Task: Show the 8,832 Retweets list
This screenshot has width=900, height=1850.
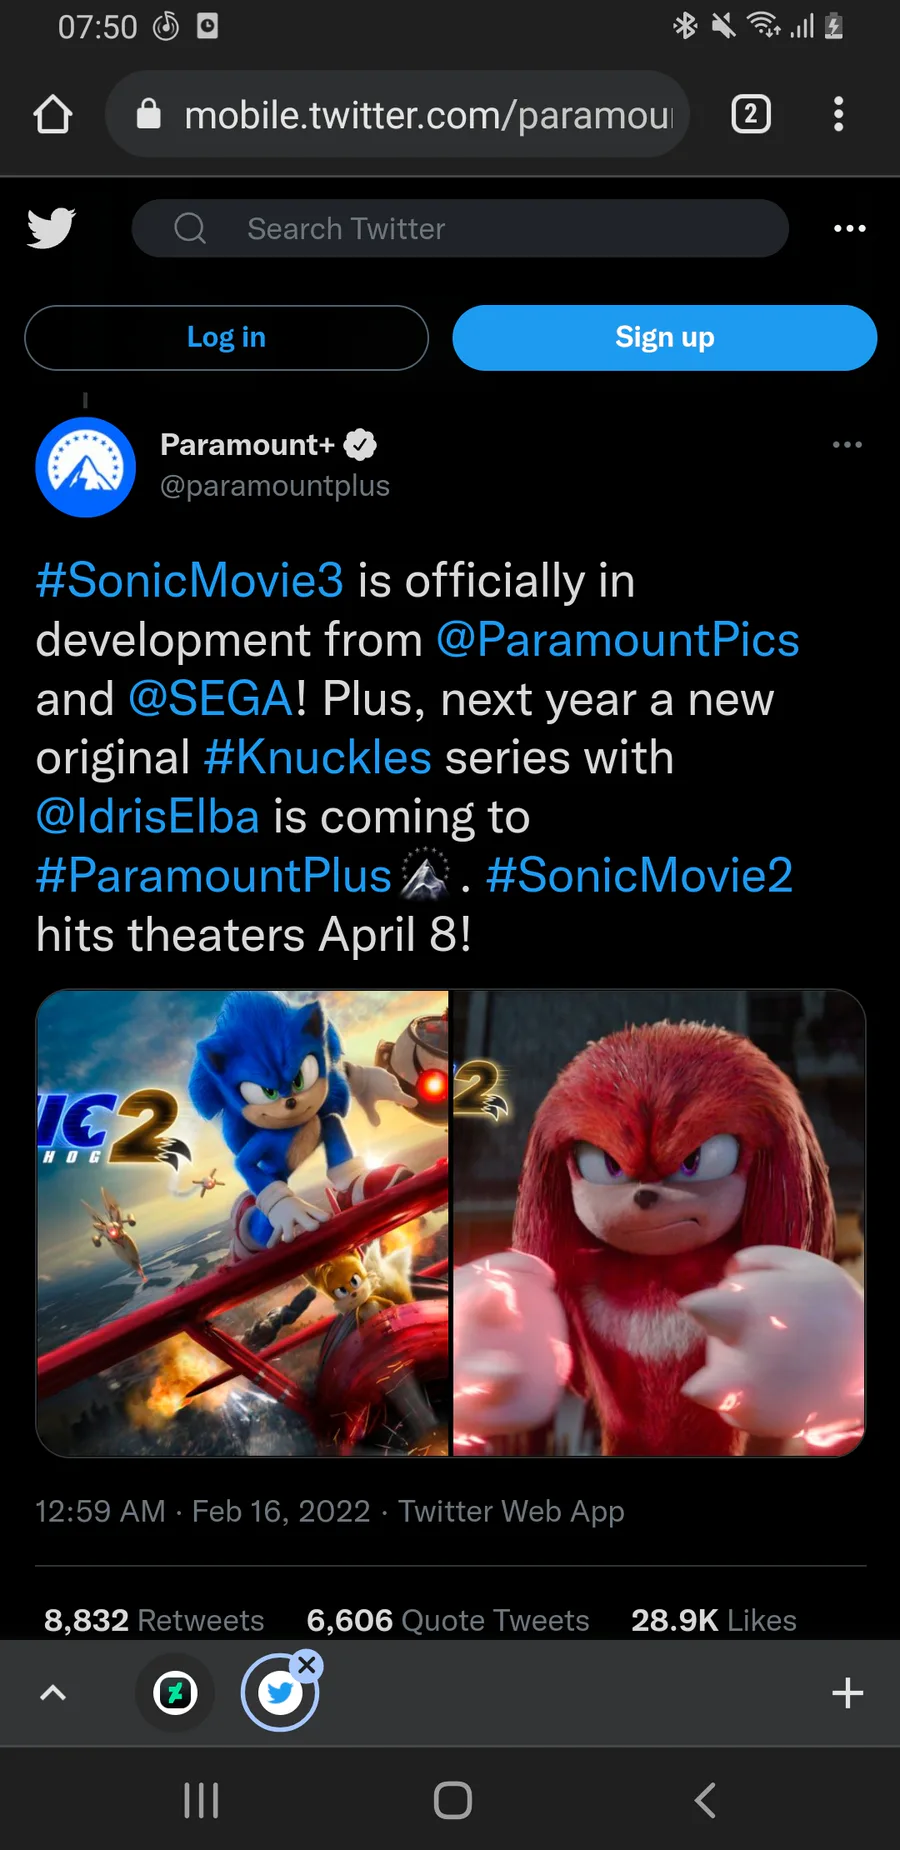Action: pyautogui.click(x=154, y=1620)
